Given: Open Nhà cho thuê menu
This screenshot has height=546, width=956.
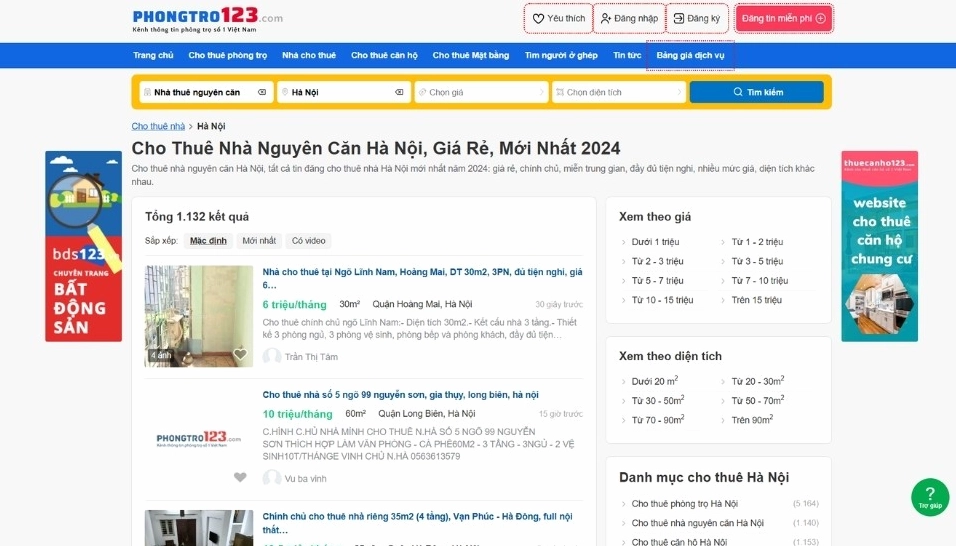Looking at the screenshot, I should click(x=309, y=55).
